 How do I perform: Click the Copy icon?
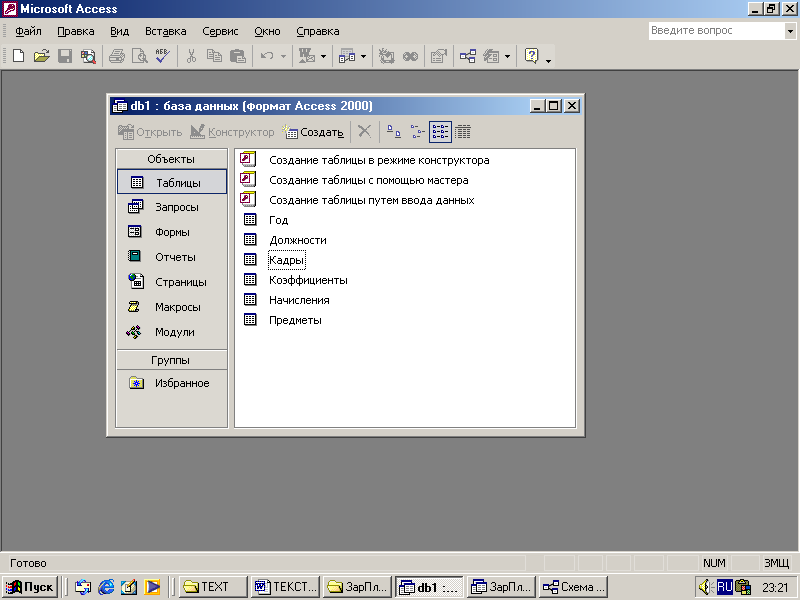pyautogui.click(x=214, y=56)
